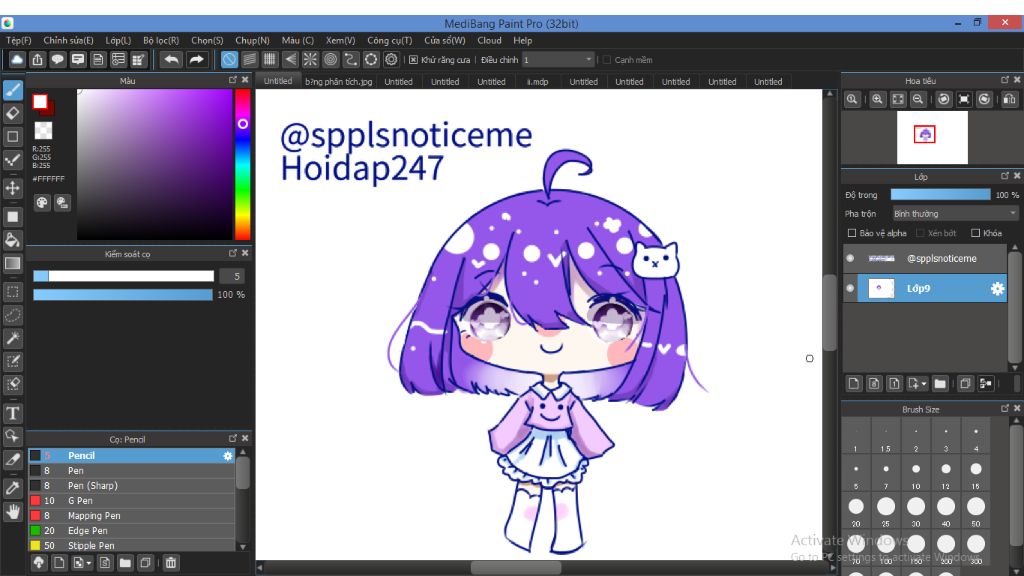Select the Hand tool

click(12, 511)
